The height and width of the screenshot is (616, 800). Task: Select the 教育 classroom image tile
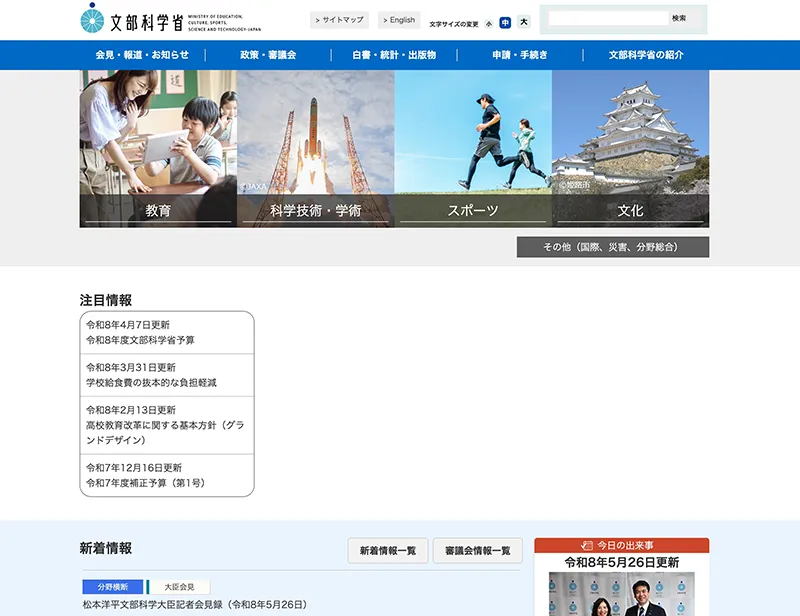158,149
